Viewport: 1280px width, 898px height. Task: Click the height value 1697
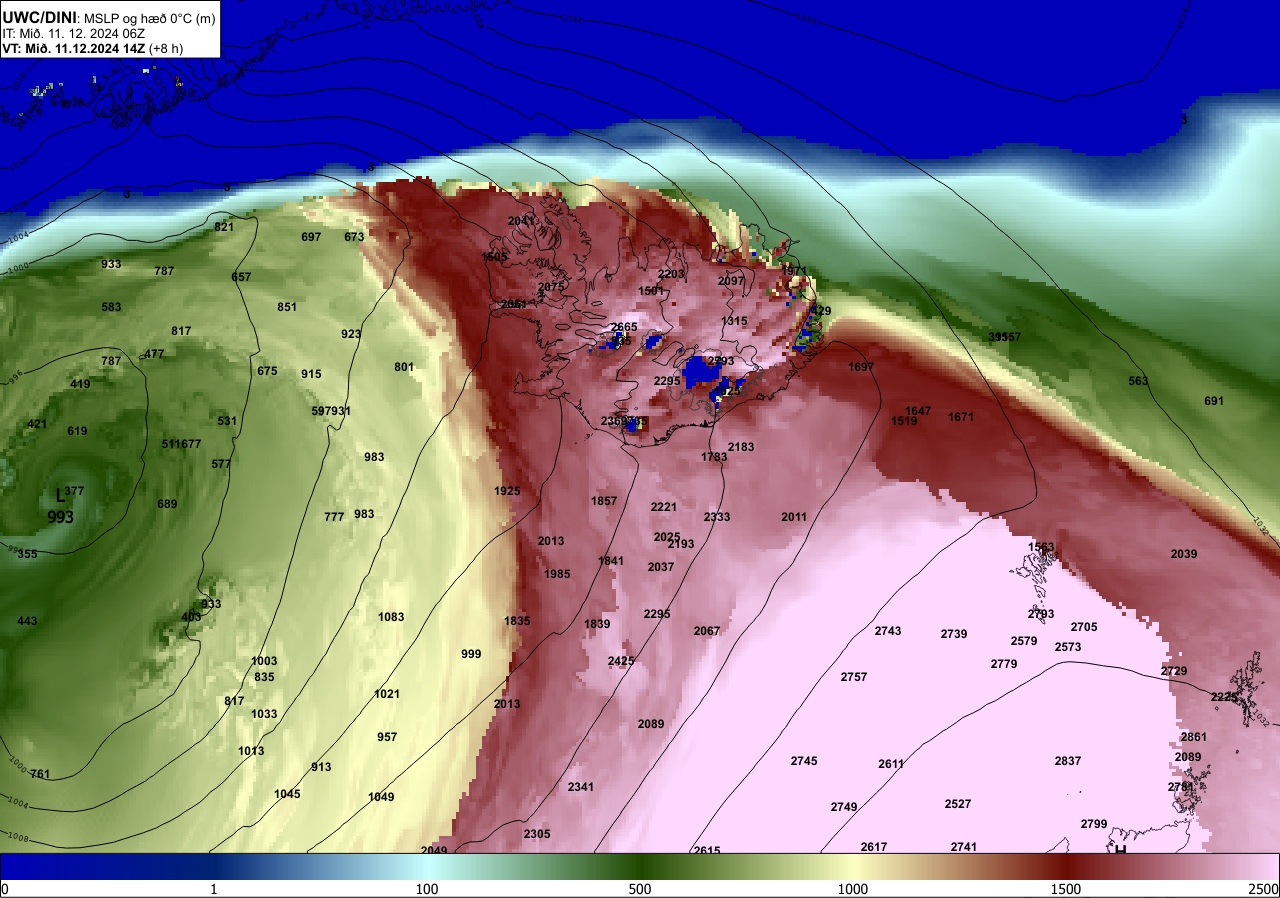click(x=861, y=367)
